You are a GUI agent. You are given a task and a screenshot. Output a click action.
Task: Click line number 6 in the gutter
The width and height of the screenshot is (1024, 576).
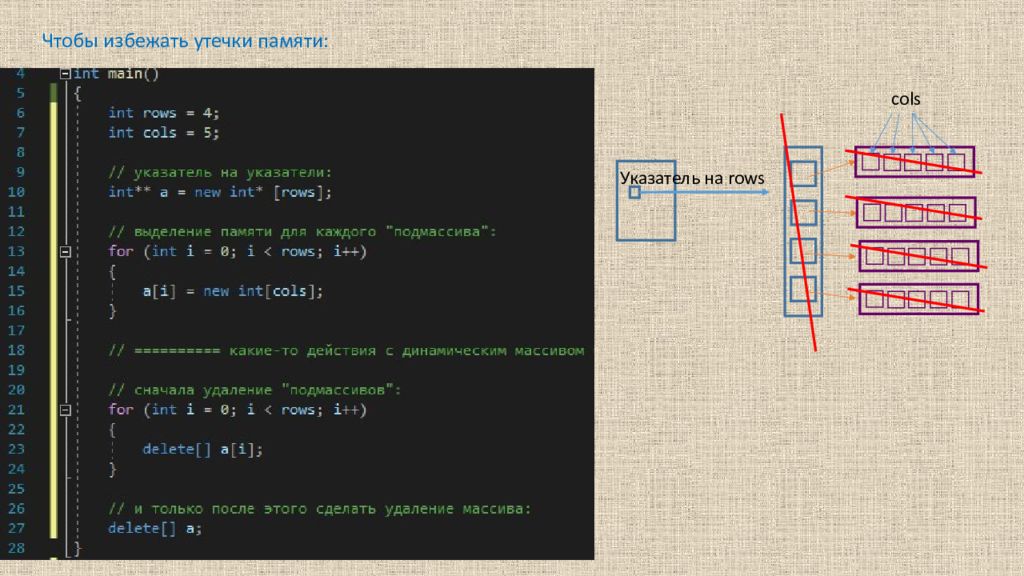(21, 113)
